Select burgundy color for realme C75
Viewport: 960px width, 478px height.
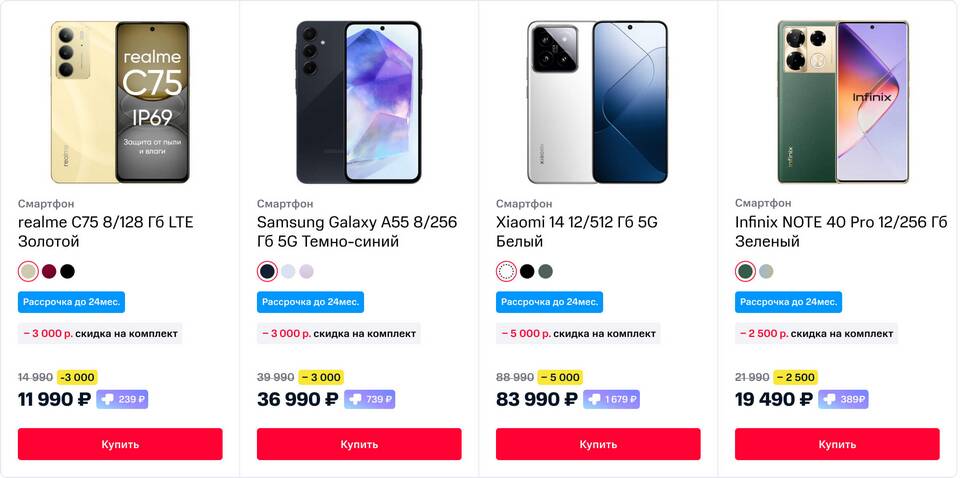49,271
